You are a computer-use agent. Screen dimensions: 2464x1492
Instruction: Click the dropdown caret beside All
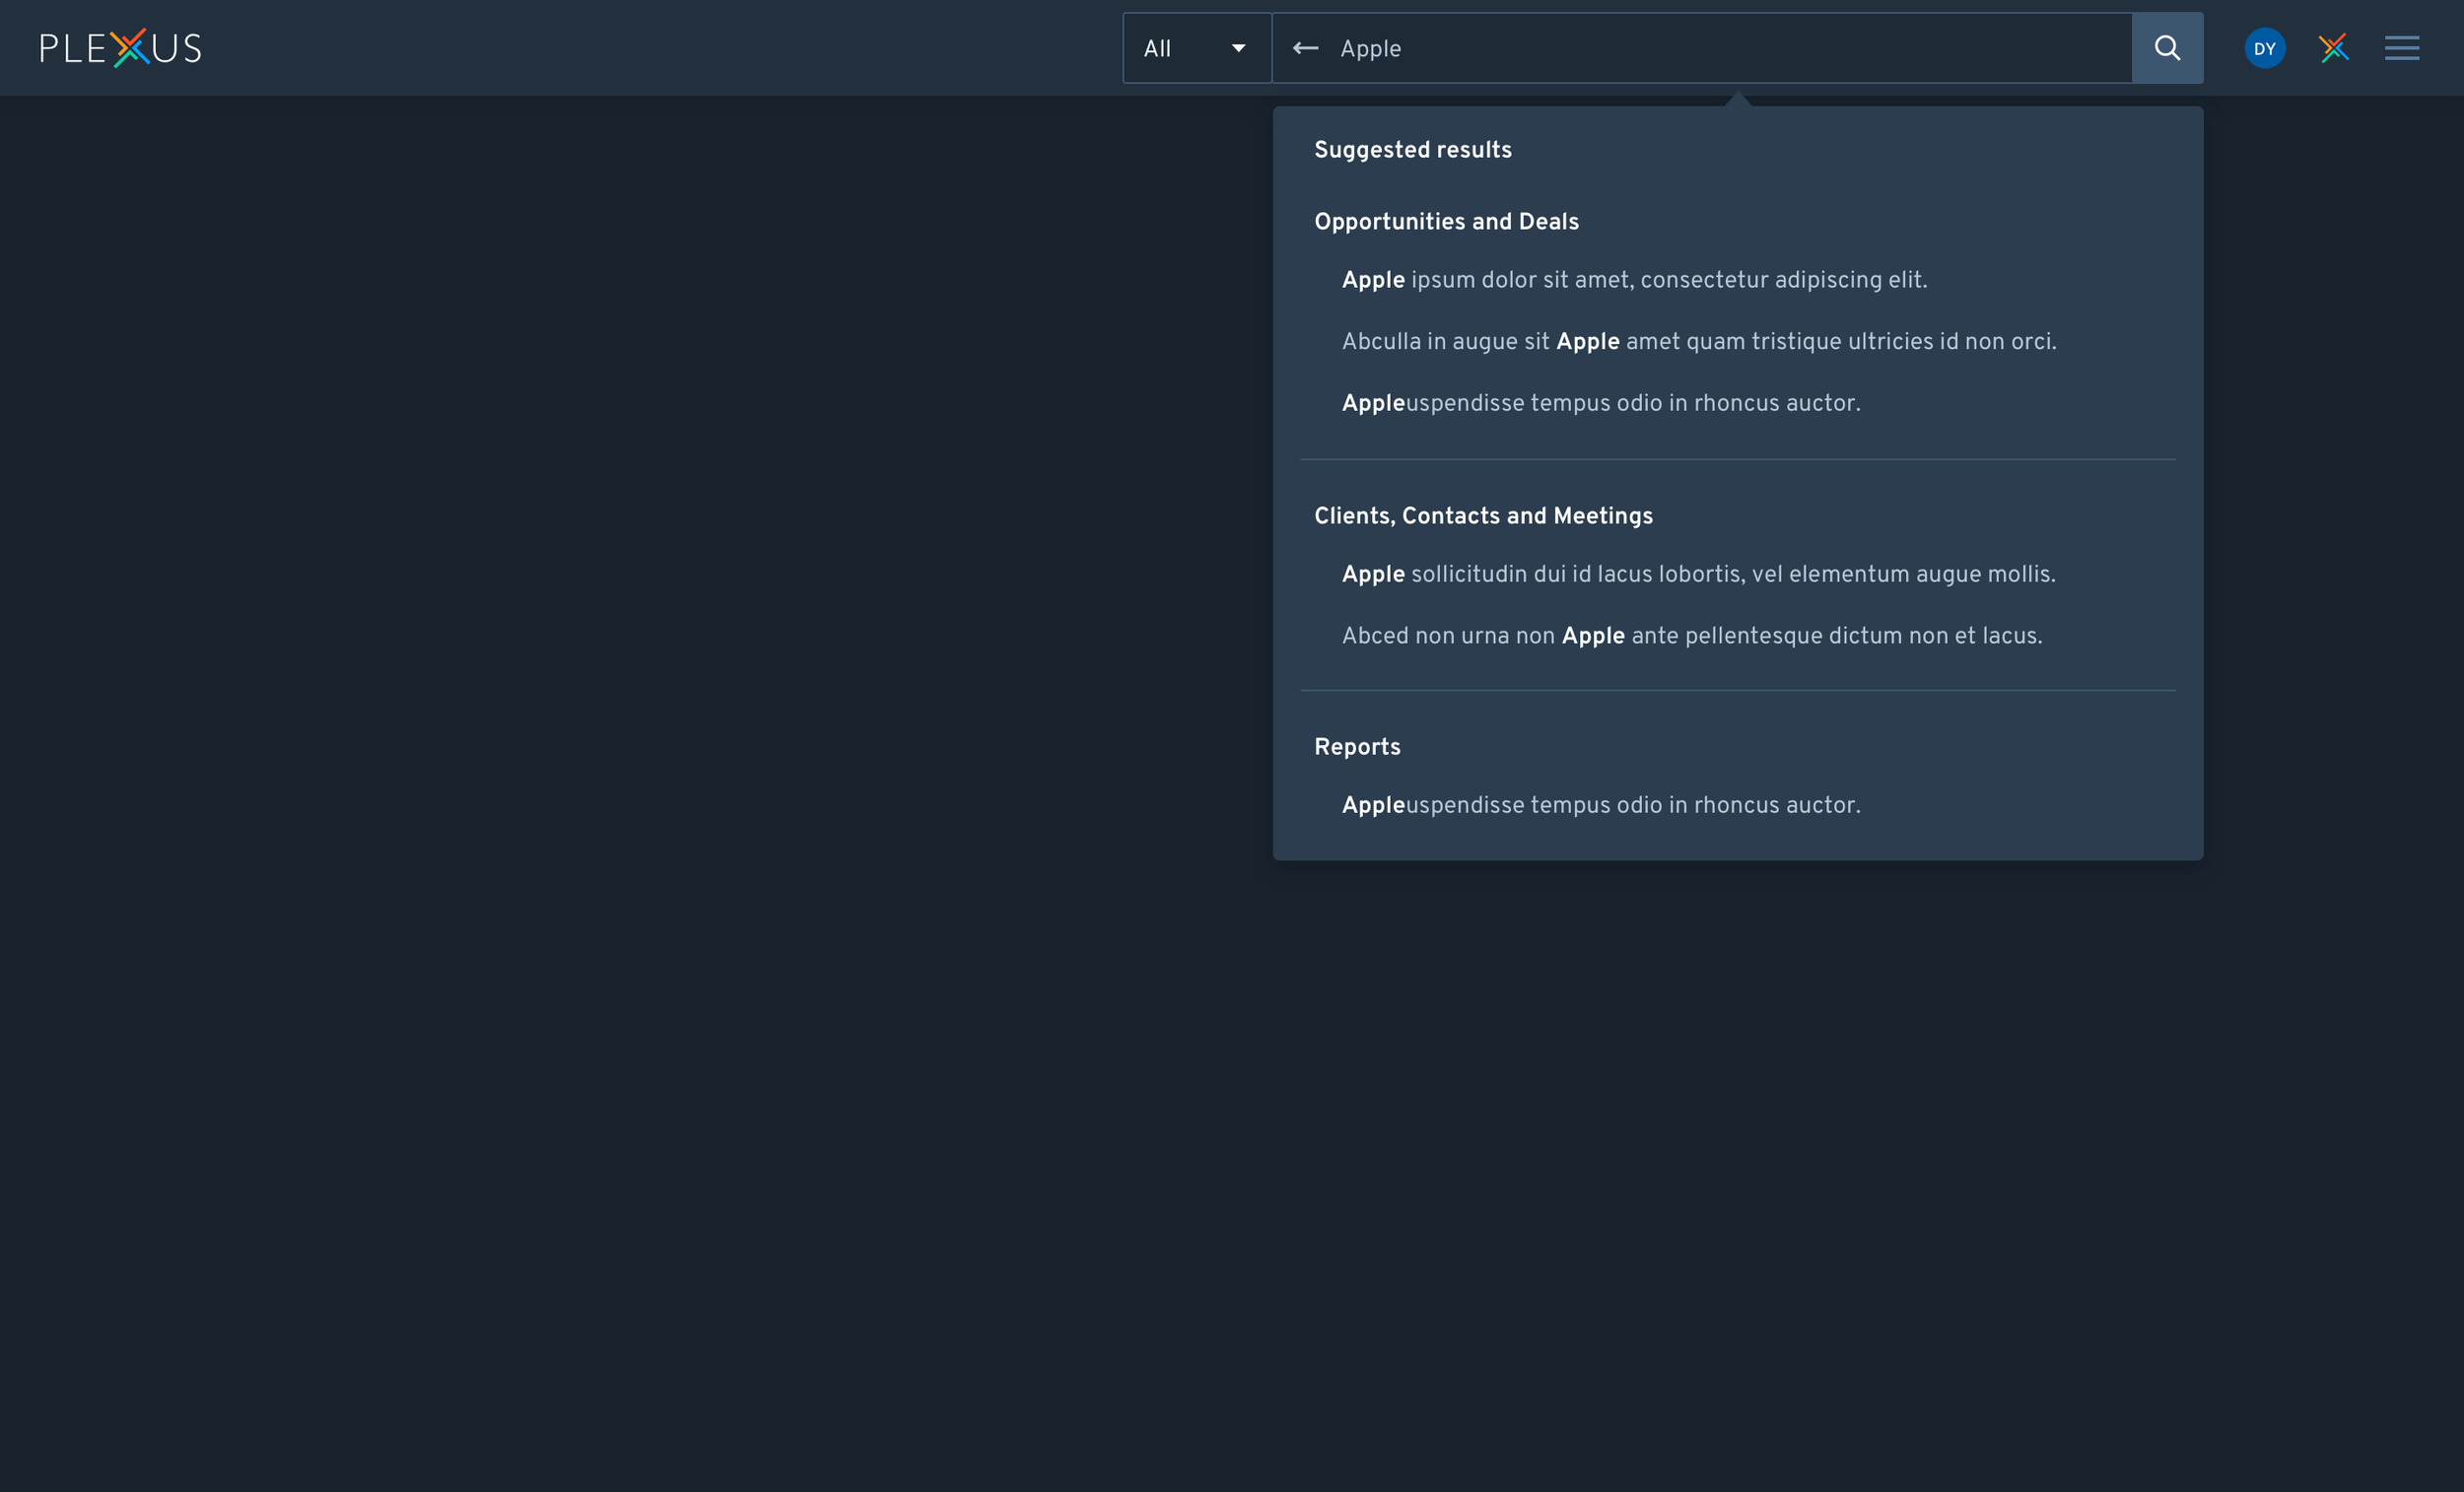[x=1238, y=48]
